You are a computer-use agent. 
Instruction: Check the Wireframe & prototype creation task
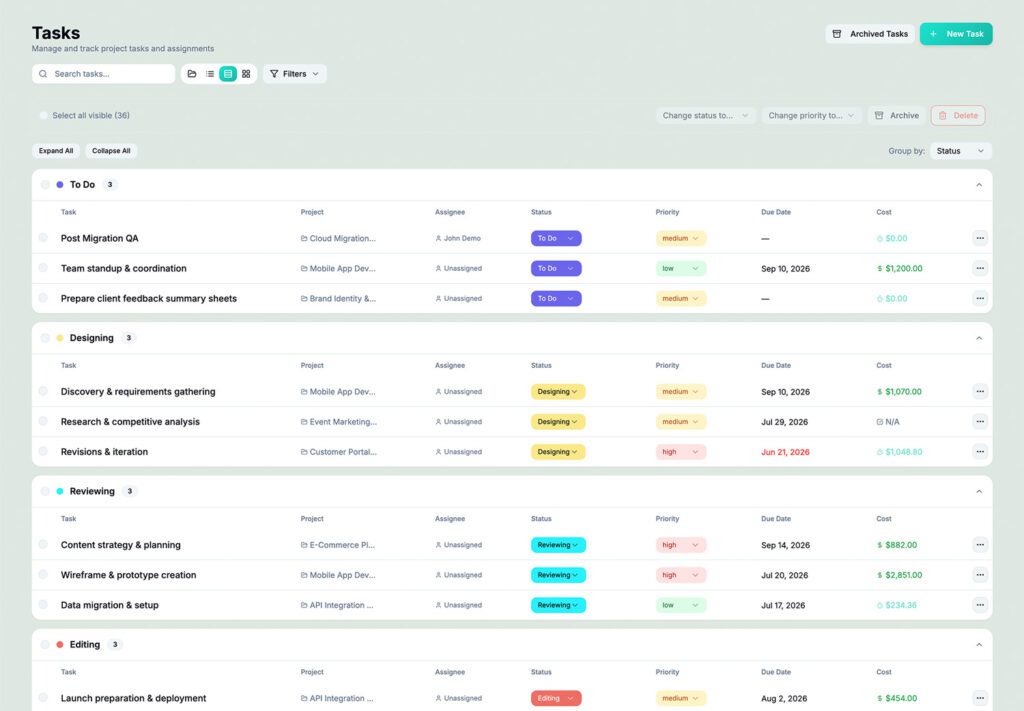(43, 575)
